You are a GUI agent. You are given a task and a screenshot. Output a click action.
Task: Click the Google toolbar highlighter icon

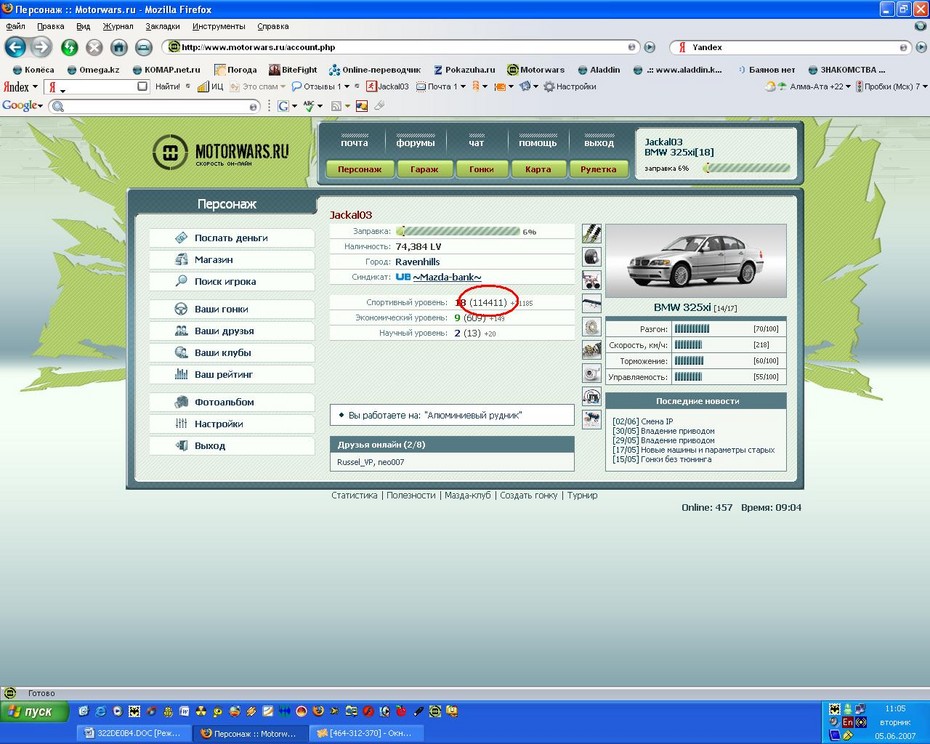(x=379, y=106)
